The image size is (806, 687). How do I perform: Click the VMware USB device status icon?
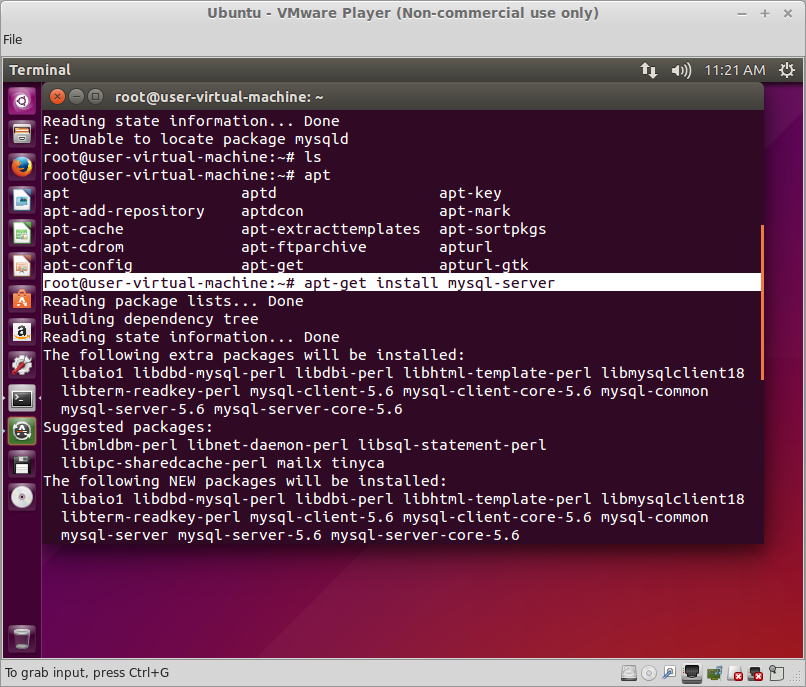coord(669,673)
